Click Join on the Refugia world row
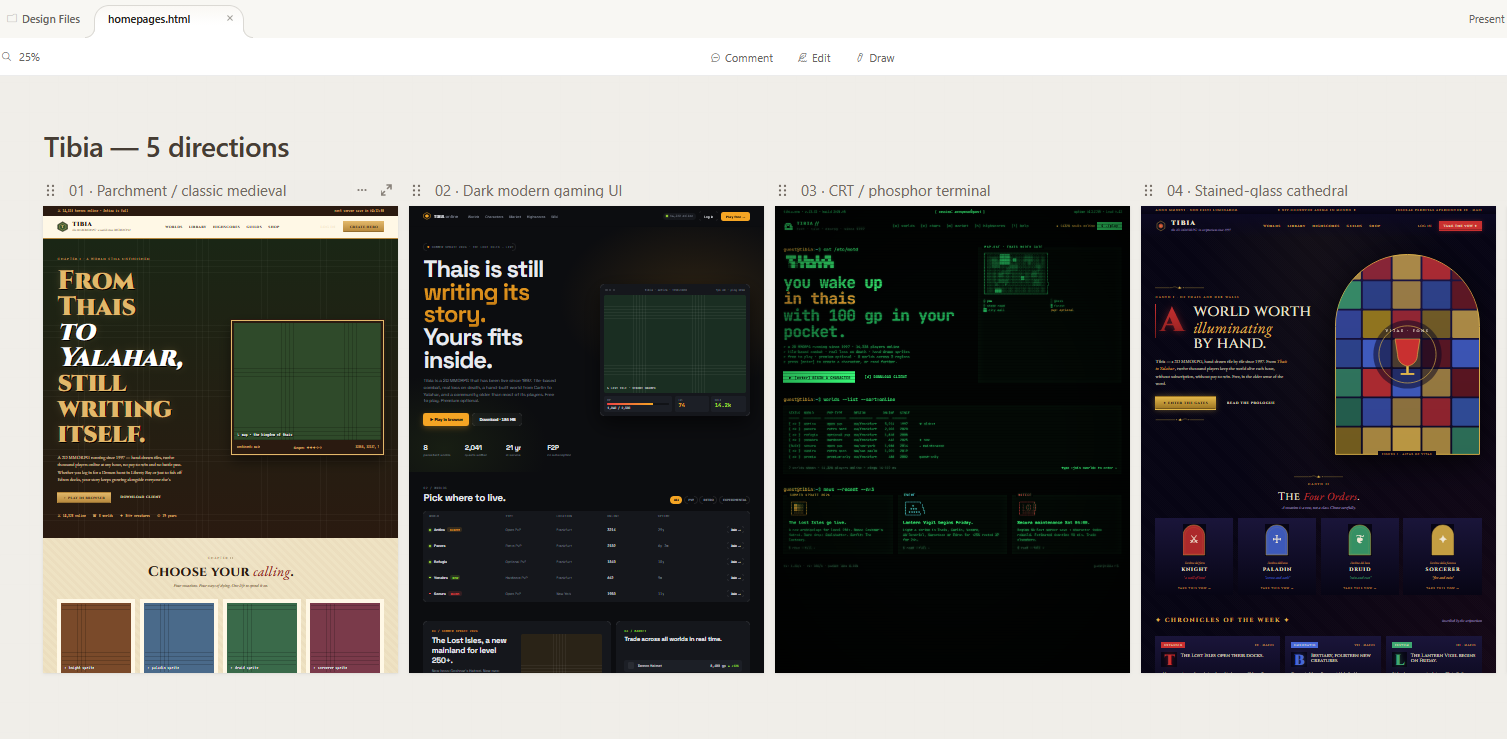1507x739 pixels. pyautogui.click(x=736, y=562)
